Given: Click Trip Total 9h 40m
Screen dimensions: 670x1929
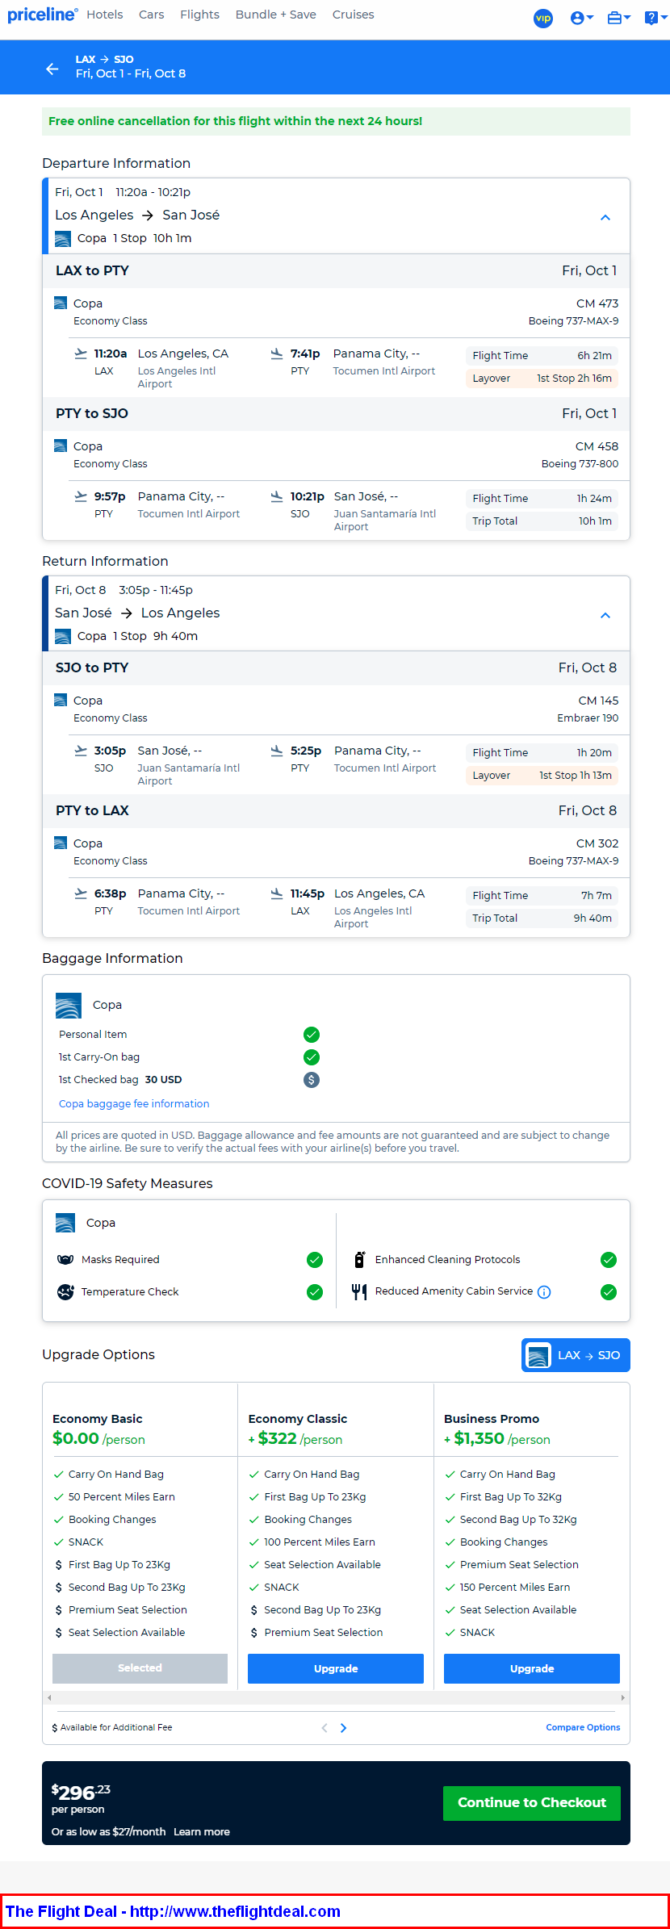Looking at the screenshot, I should pyautogui.click(x=542, y=918).
